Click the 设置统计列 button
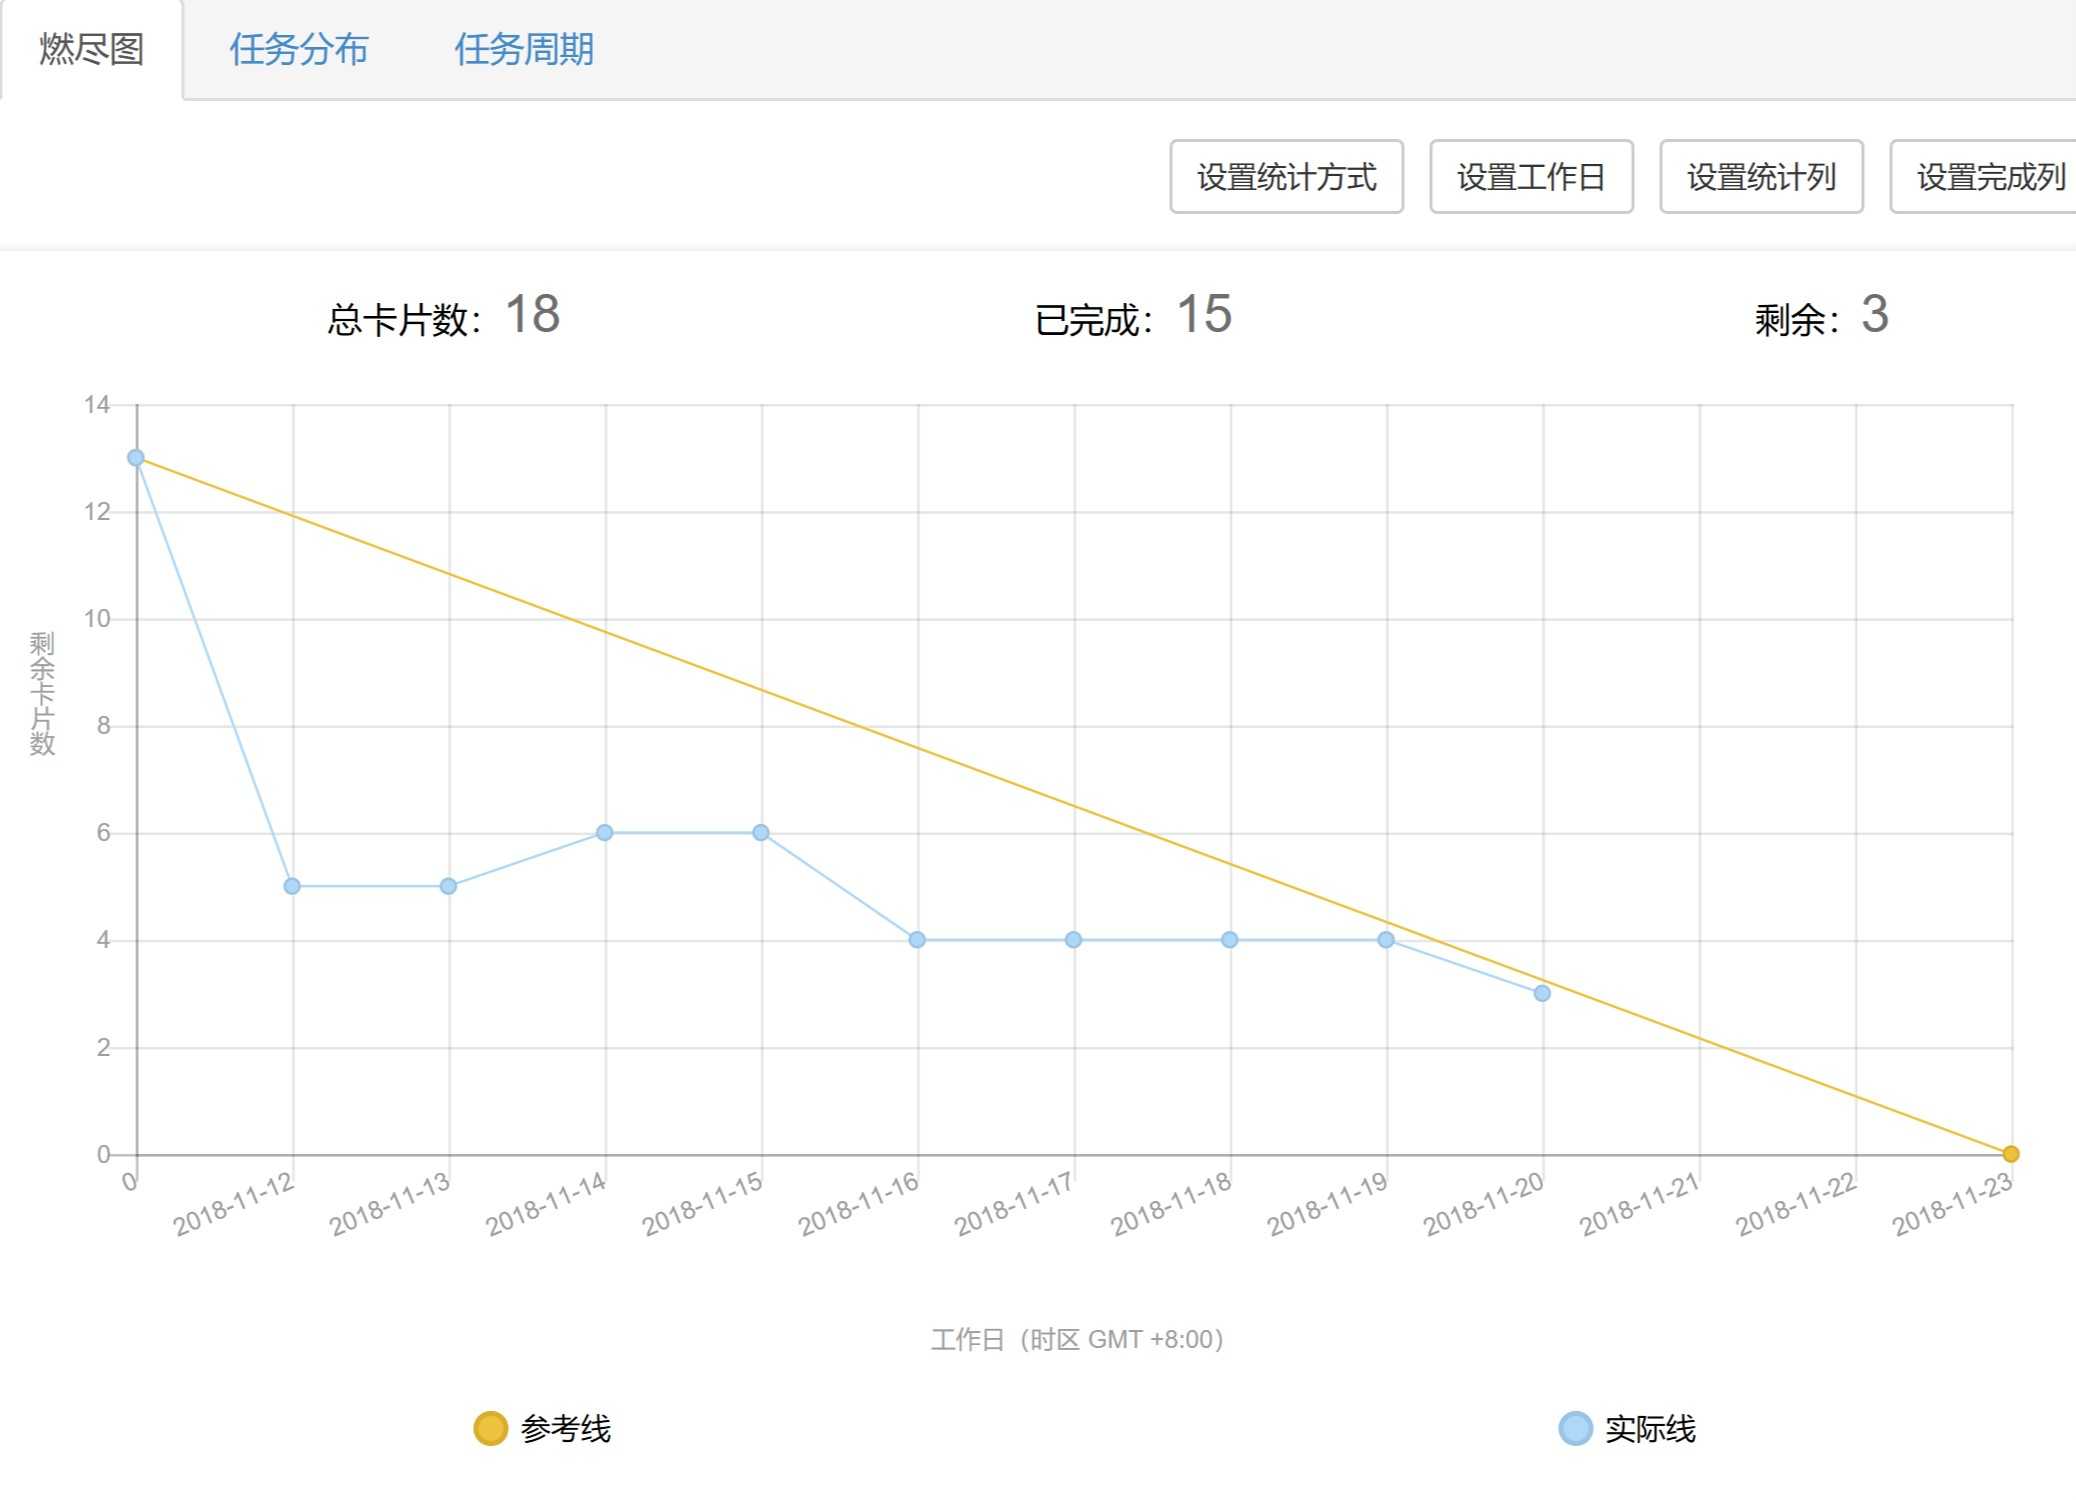 pyautogui.click(x=1761, y=177)
